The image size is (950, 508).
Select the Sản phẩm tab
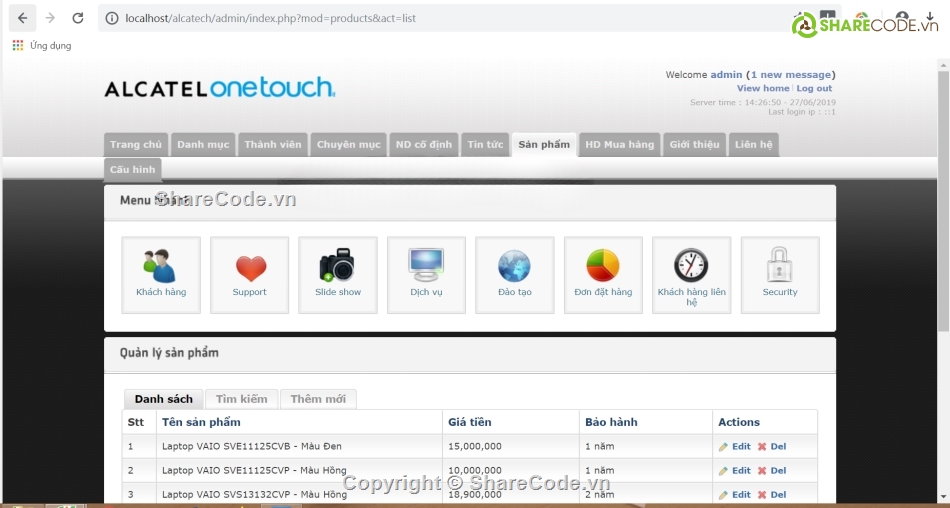(544, 144)
